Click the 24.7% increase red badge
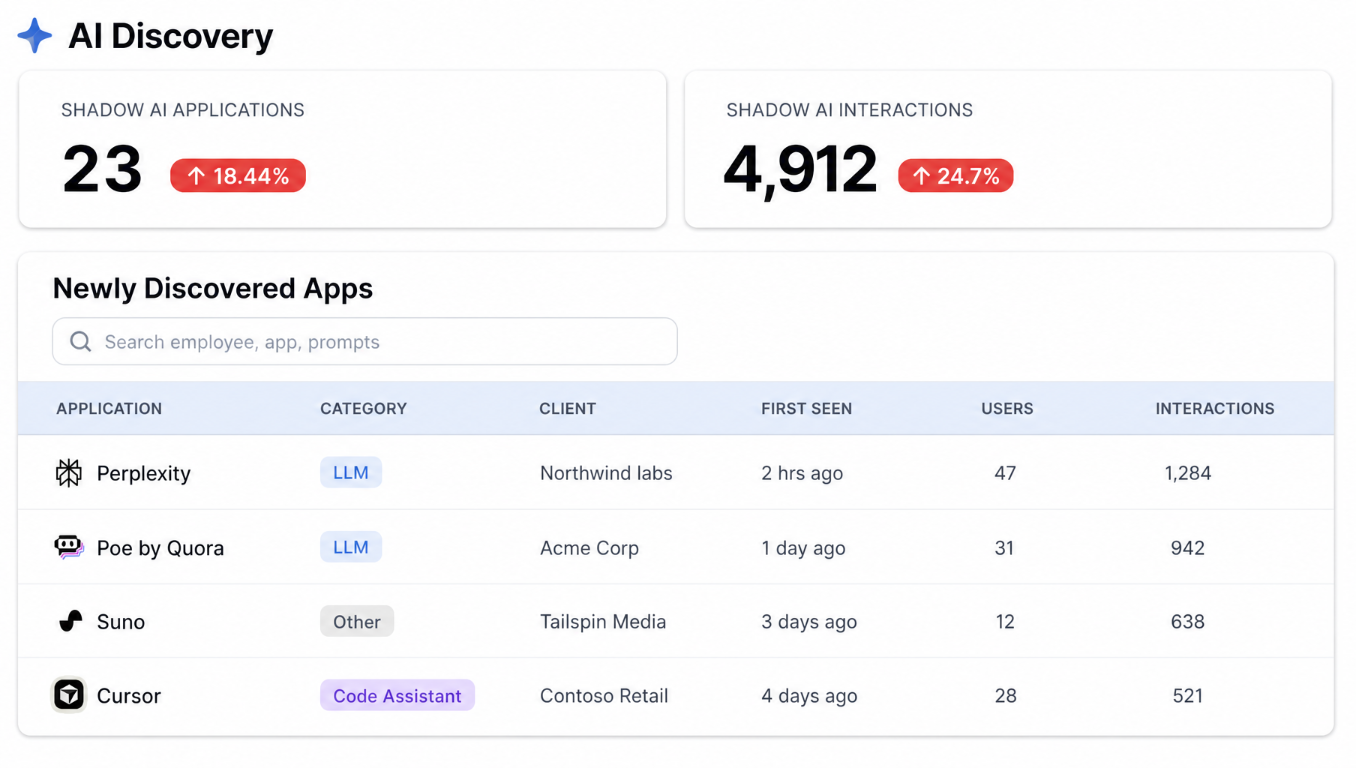Viewport: 1356px width, 768px height. point(956,176)
